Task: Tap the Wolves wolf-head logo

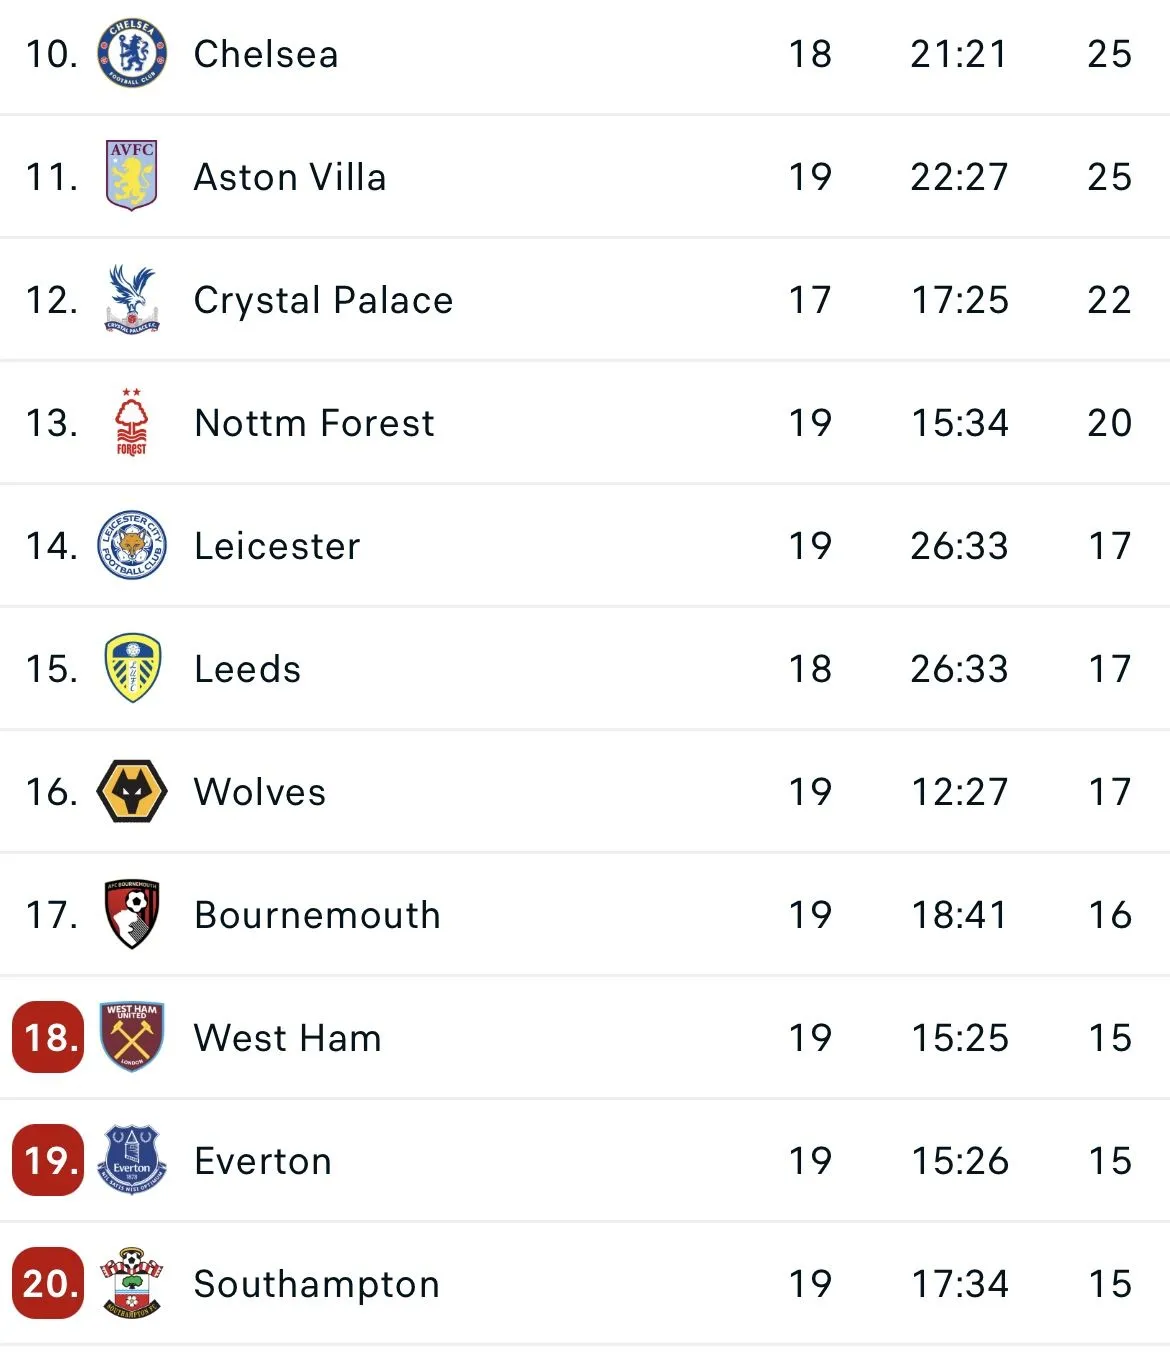Action: (x=132, y=791)
